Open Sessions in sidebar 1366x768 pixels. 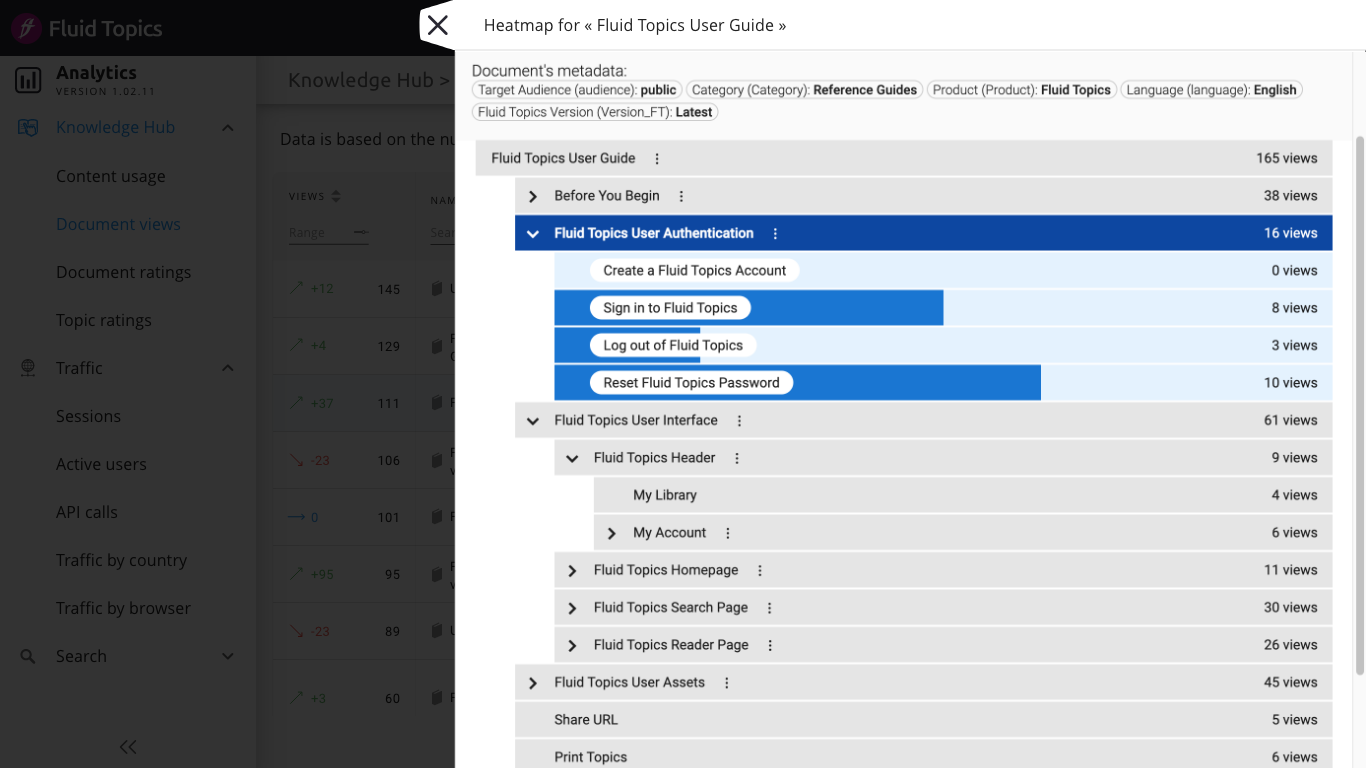(88, 416)
